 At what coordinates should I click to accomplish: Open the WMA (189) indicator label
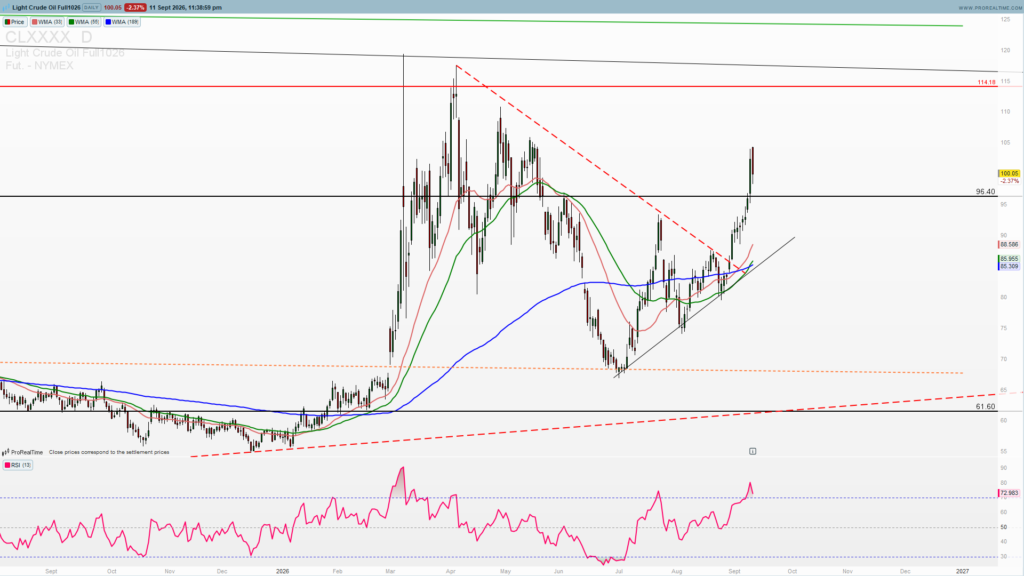(122, 22)
